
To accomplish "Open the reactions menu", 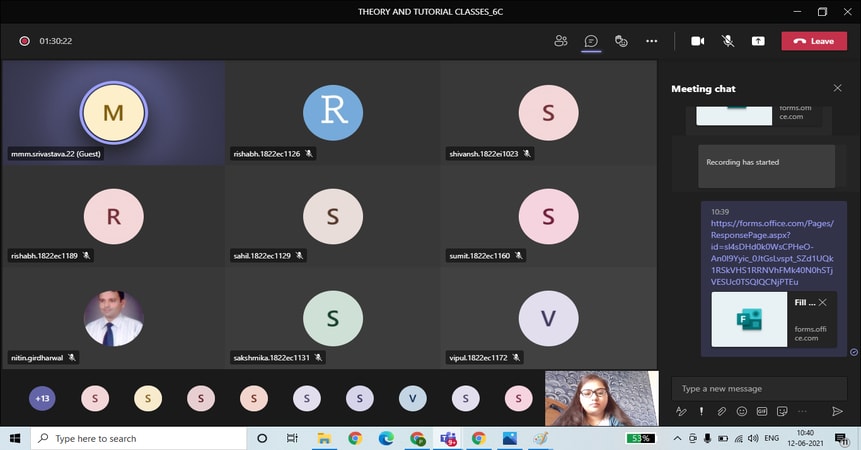I will tap(621, 41).
